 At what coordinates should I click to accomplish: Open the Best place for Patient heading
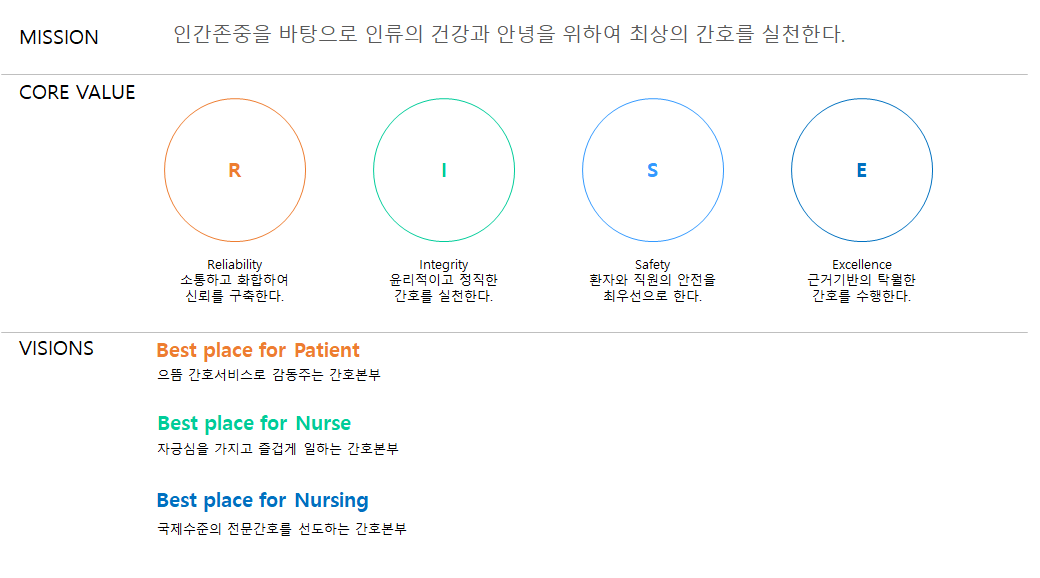258,350
